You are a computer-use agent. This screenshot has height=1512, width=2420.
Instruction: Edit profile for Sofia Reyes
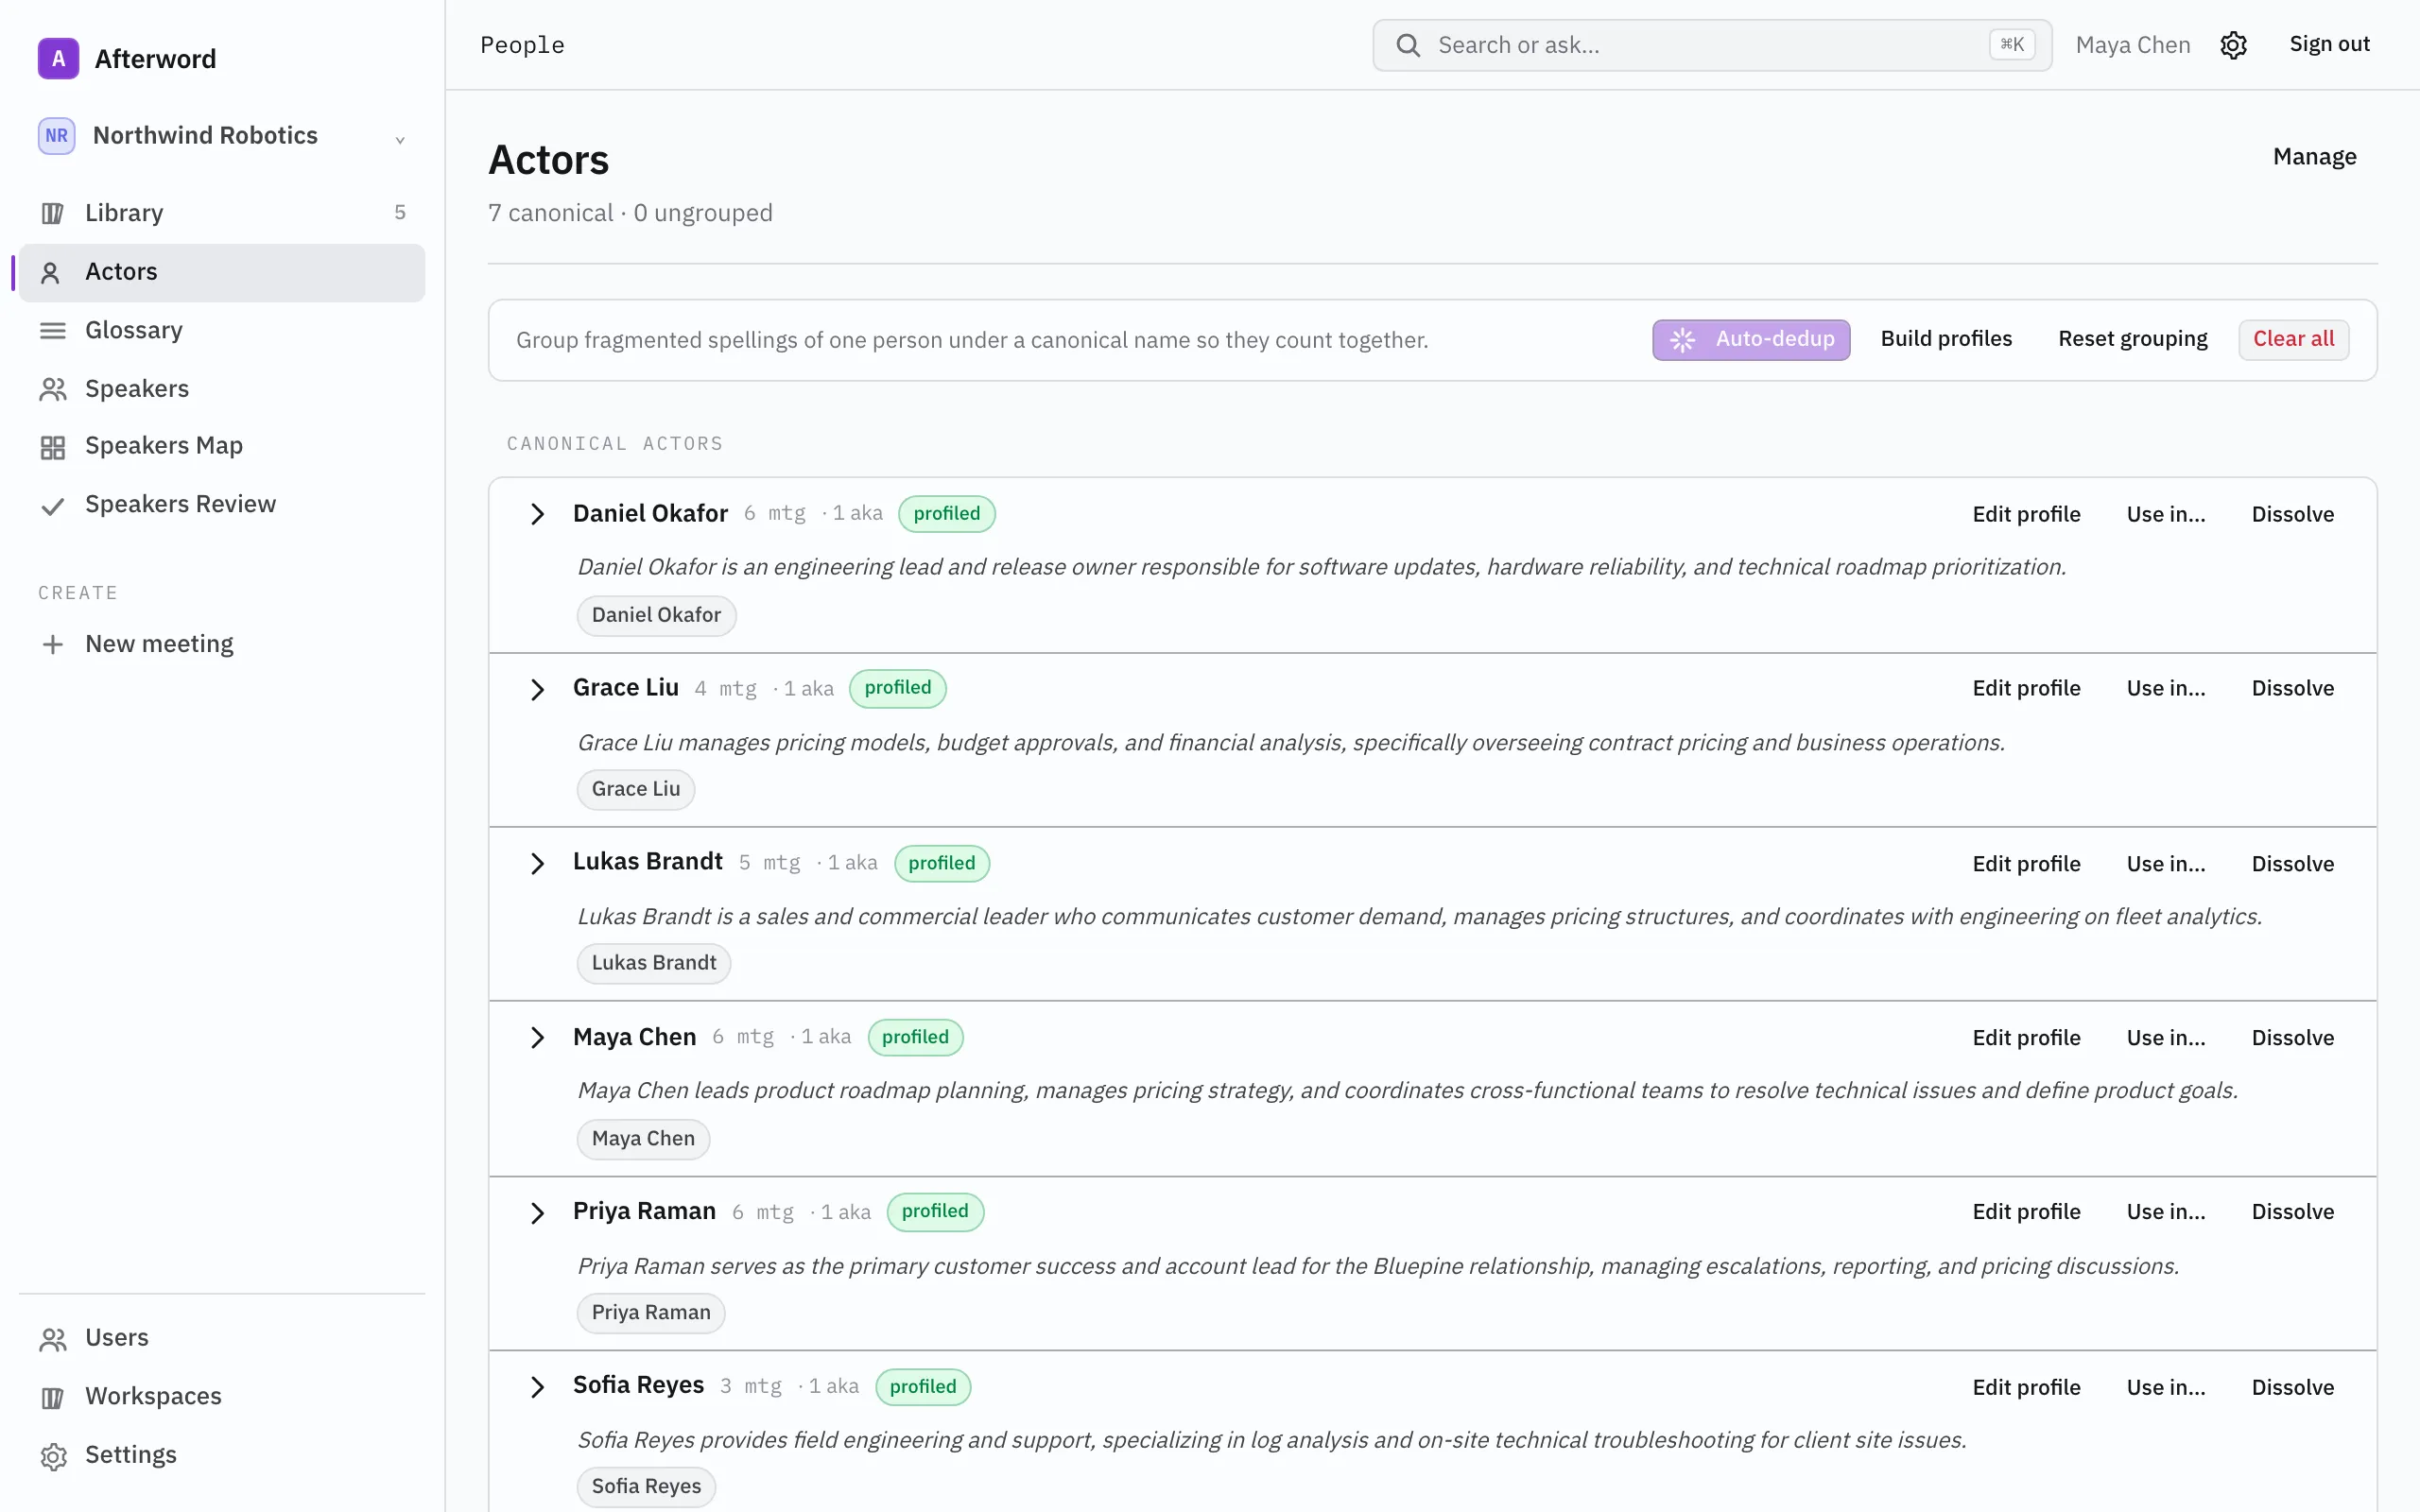click(2026, 1387)
